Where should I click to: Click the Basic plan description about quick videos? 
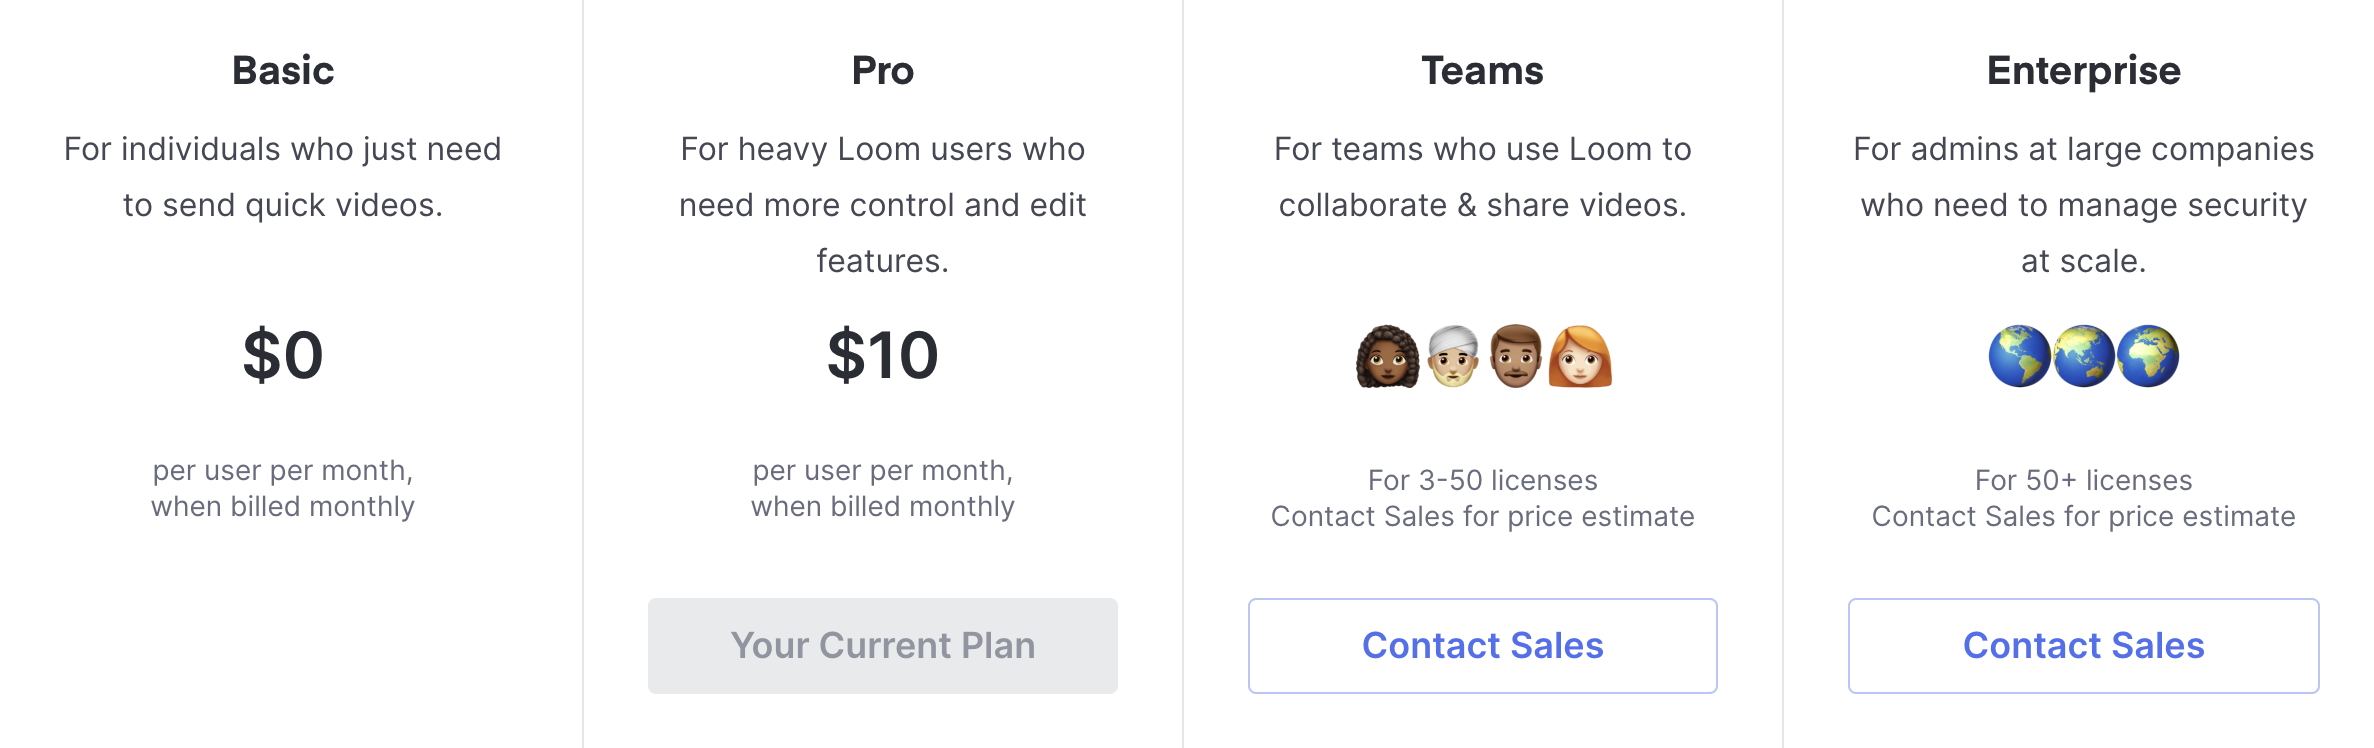pyautogui.click(x=283, y=177)
